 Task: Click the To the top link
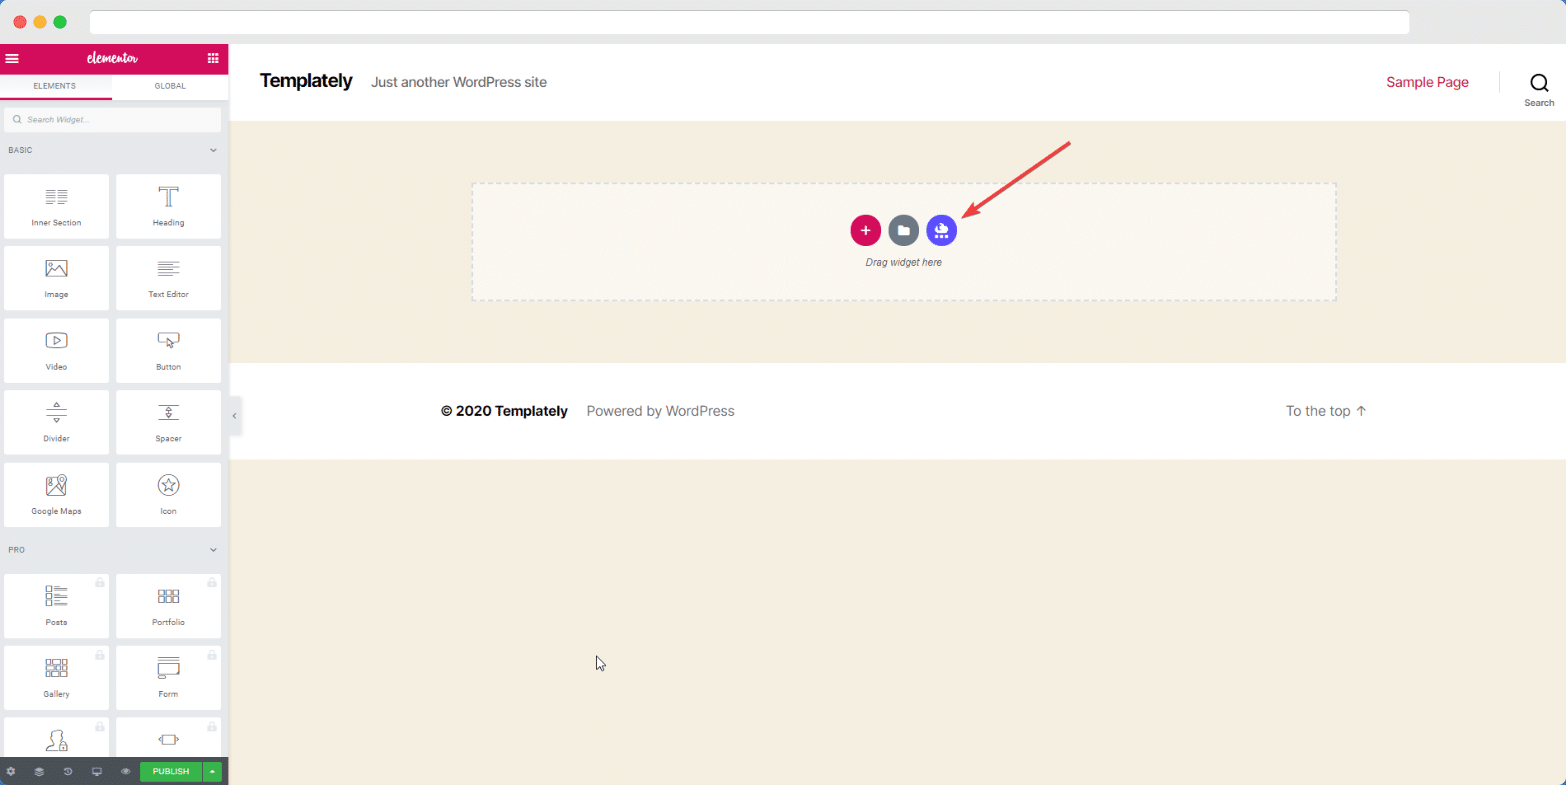pyautogui.click(x=1326, y=411)
